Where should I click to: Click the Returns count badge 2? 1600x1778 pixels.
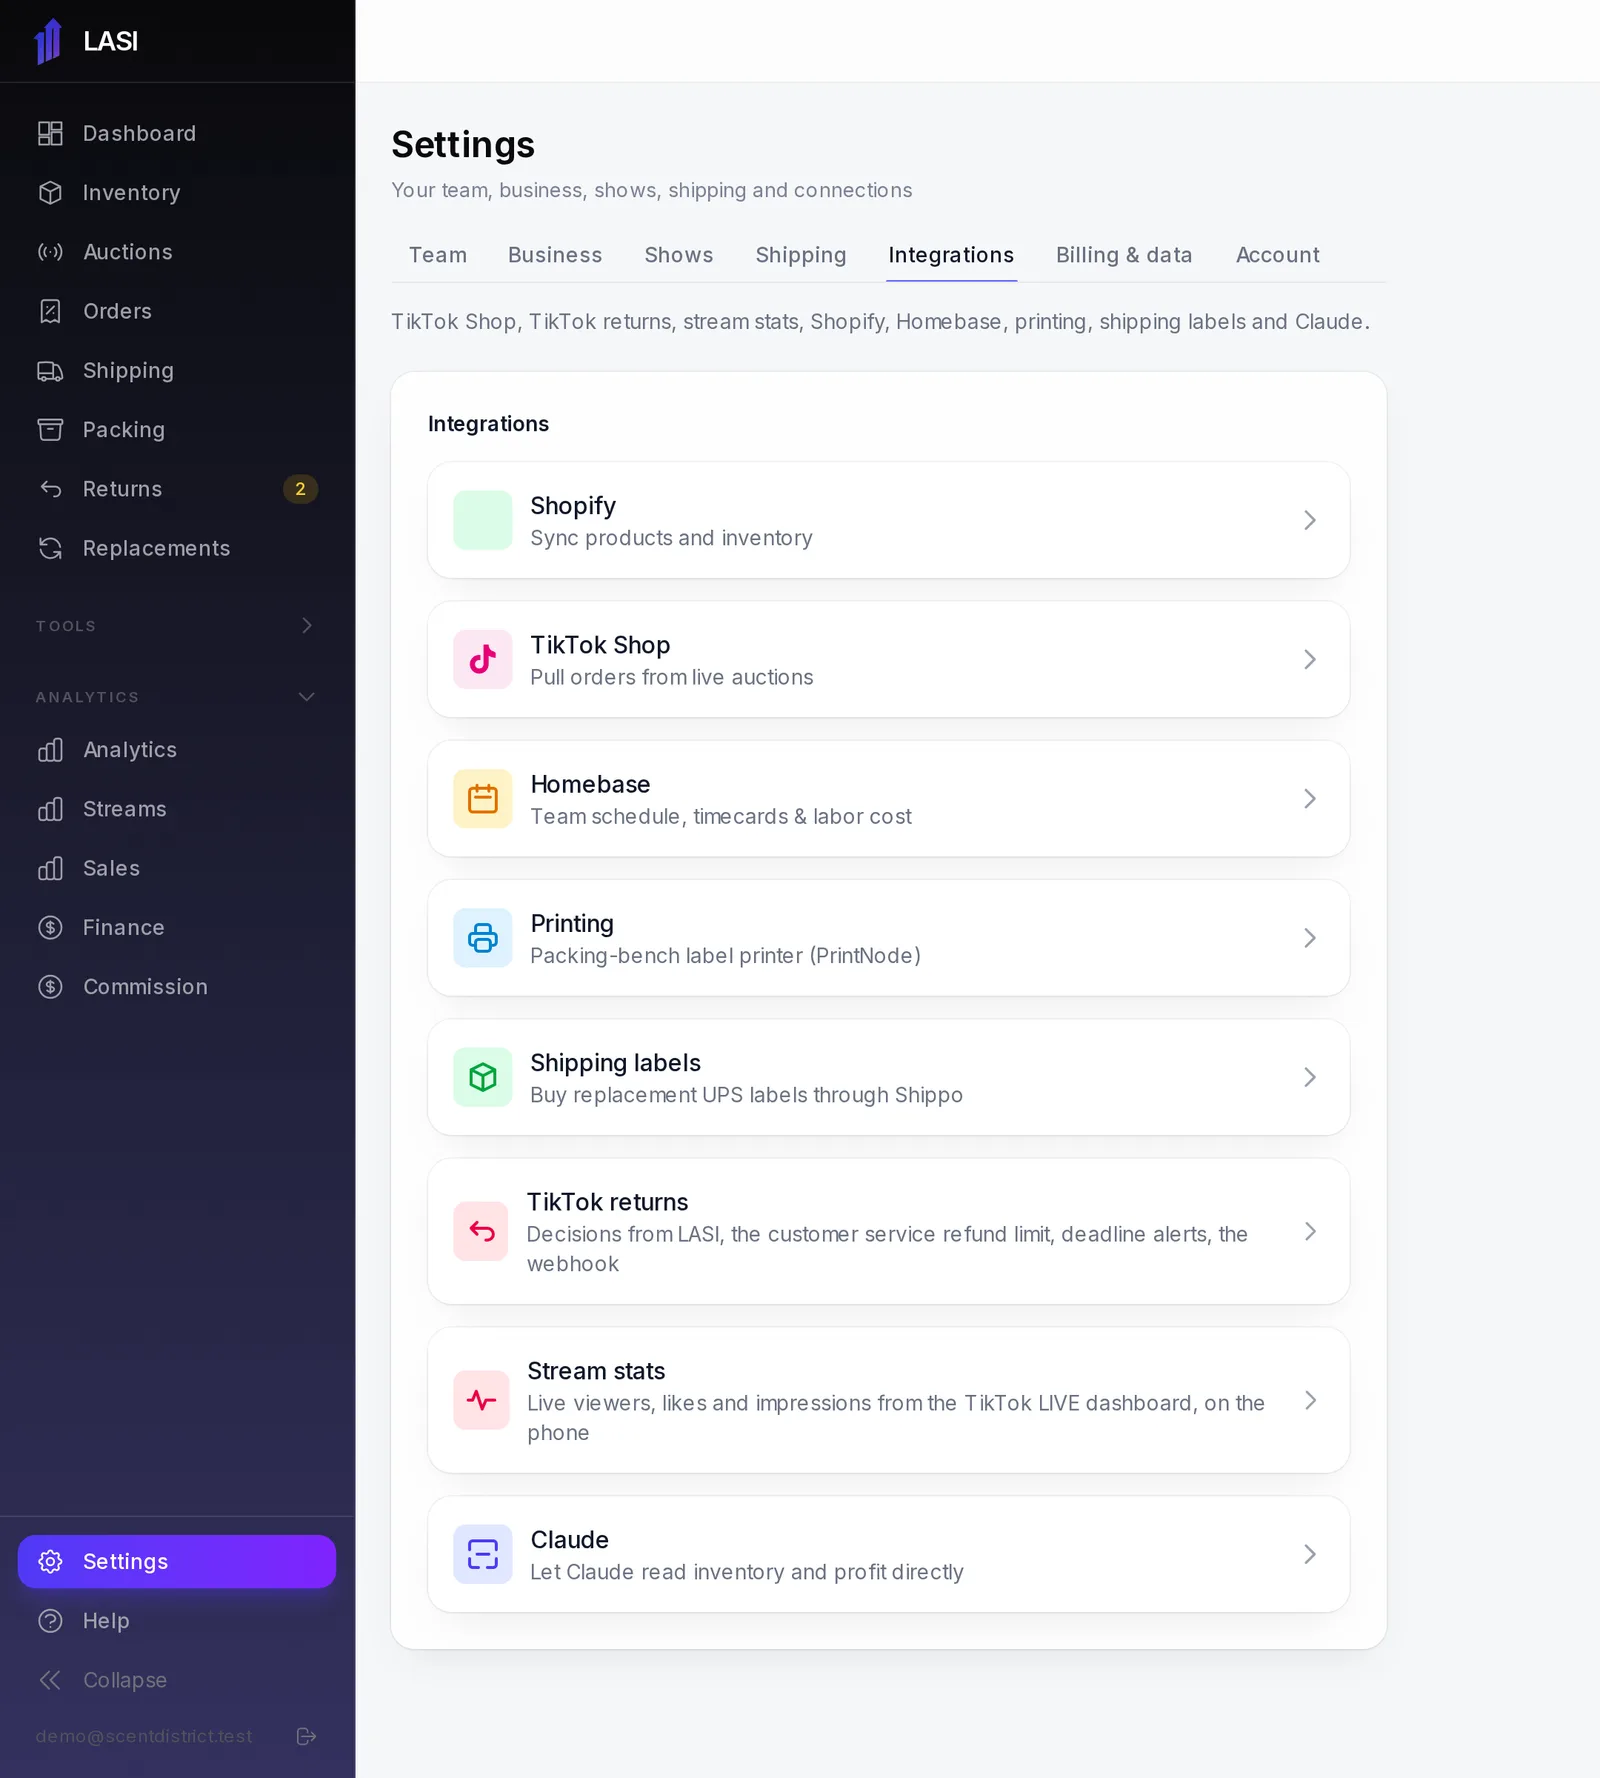tap(300, 489)
